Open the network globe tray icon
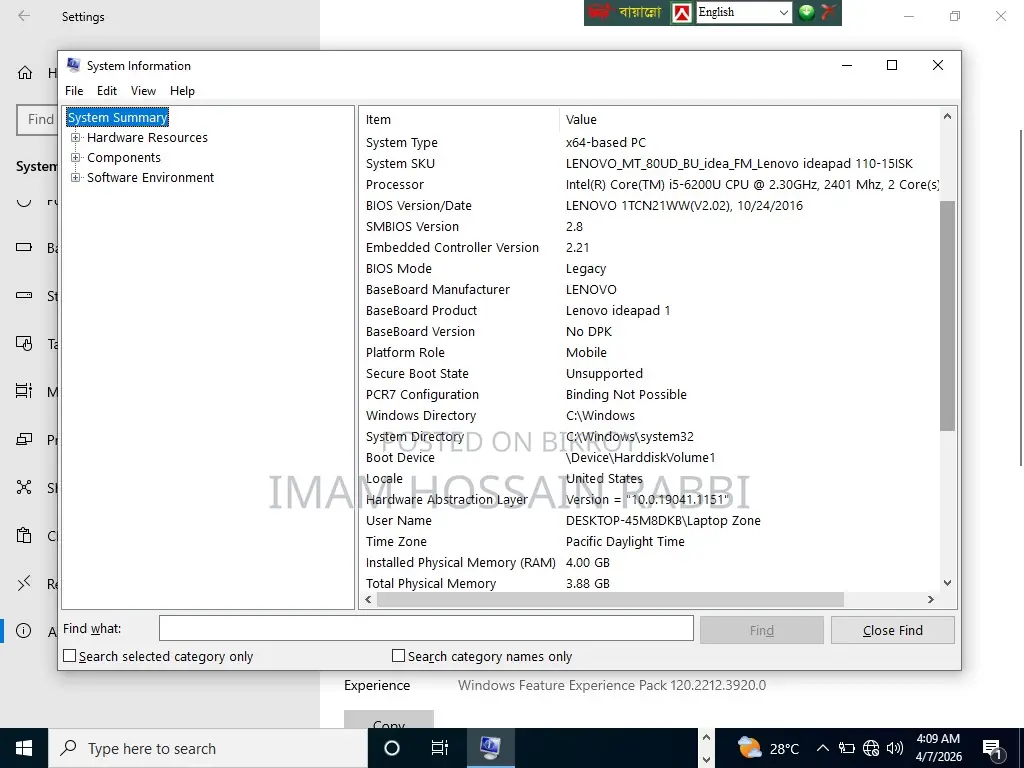Screen dimensions: 1024x768 pos(871,748)
